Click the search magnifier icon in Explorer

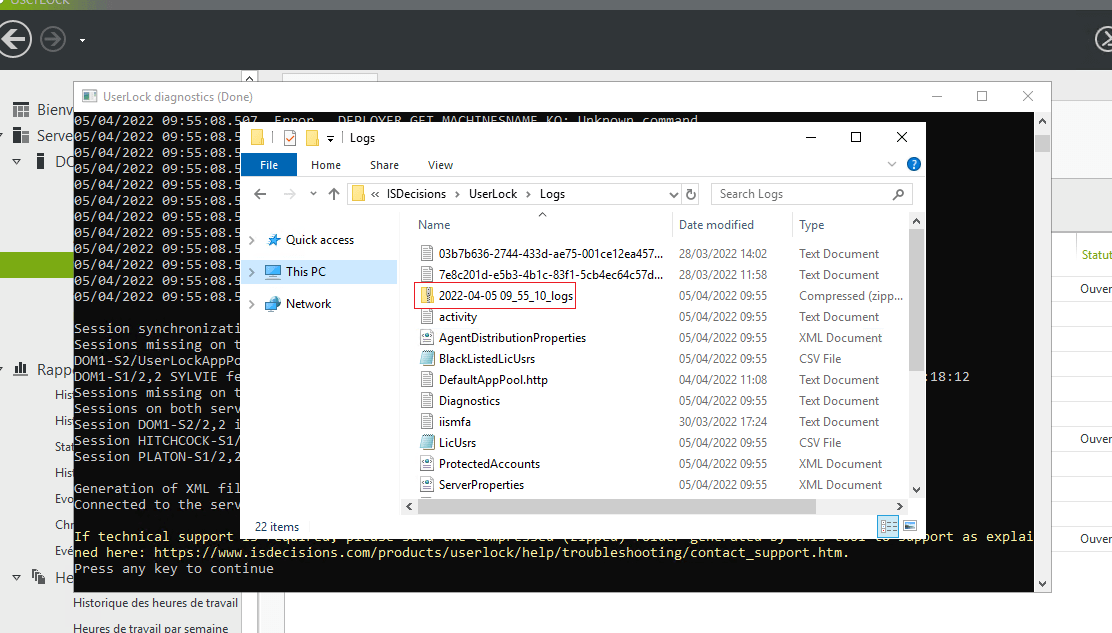(x=899, y=194)
